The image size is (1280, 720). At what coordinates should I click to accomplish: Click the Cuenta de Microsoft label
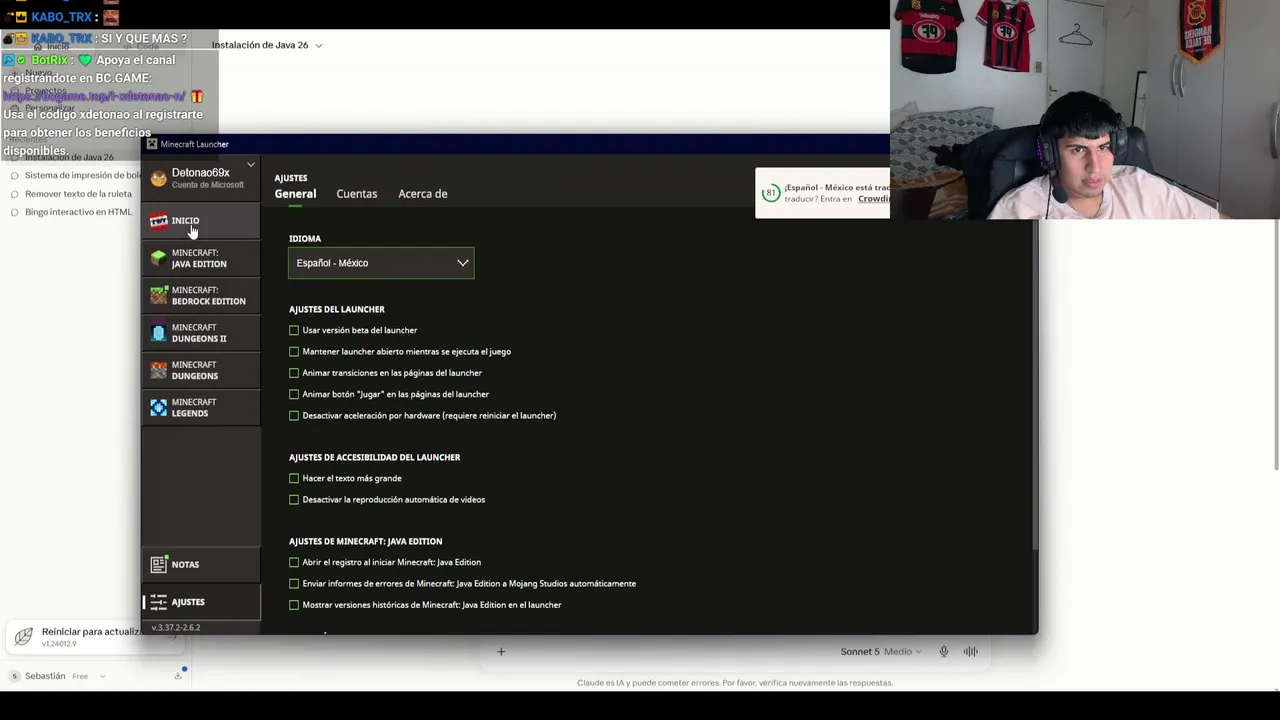point(208,186)
